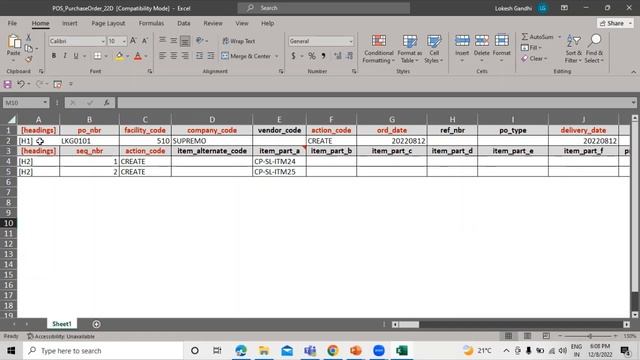Open Excel from the Windows taskbar

click(402, 351)
